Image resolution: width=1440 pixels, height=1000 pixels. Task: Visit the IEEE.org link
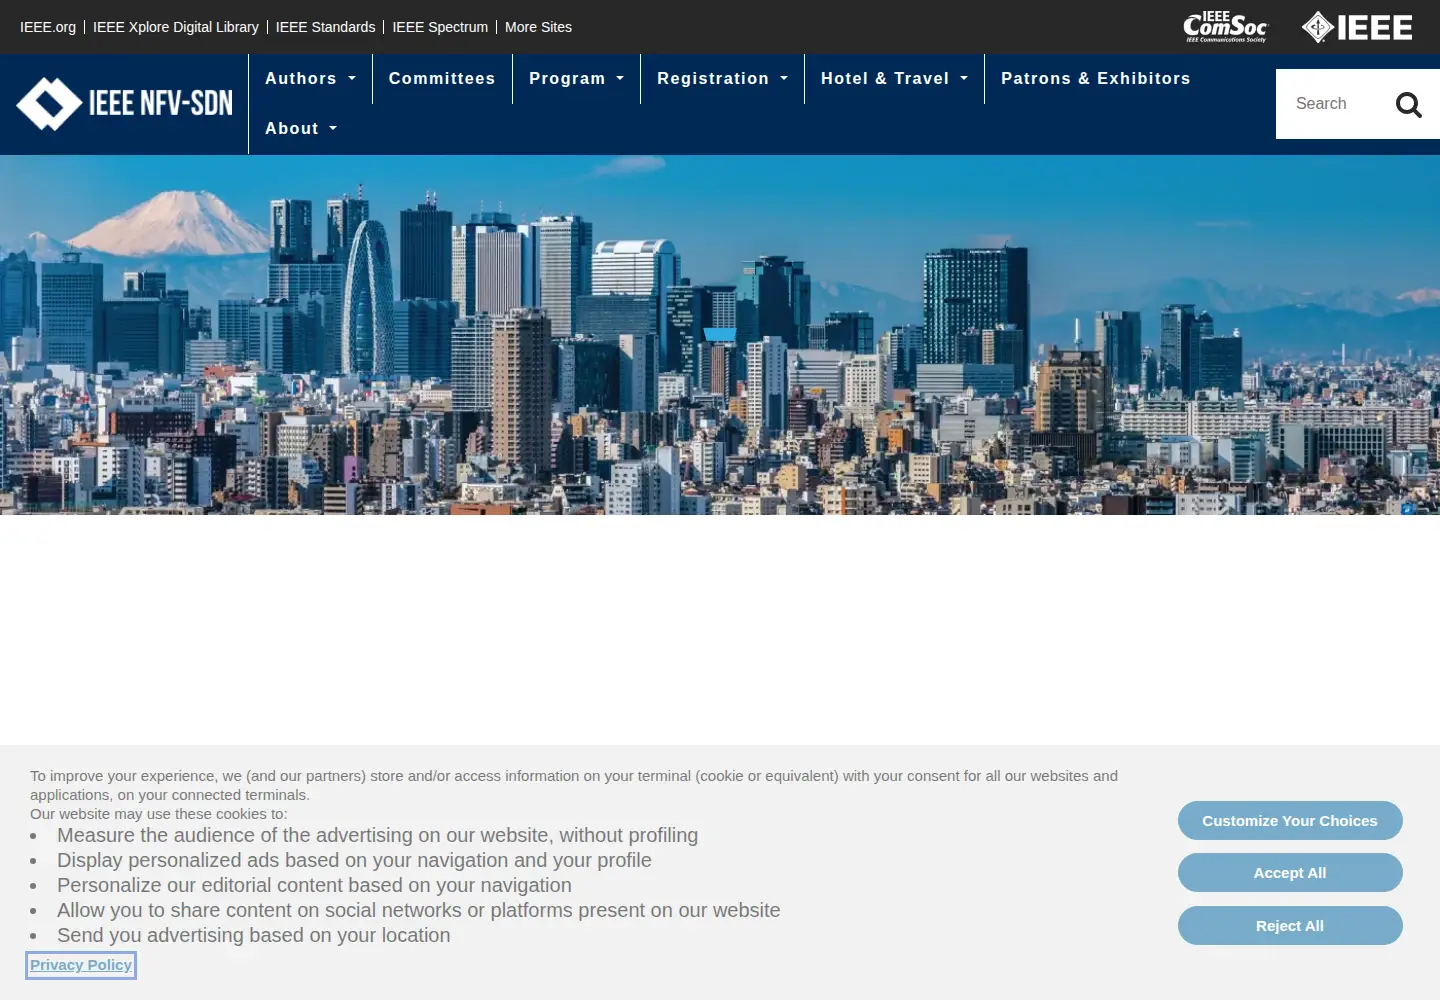[x=48, y=27]
